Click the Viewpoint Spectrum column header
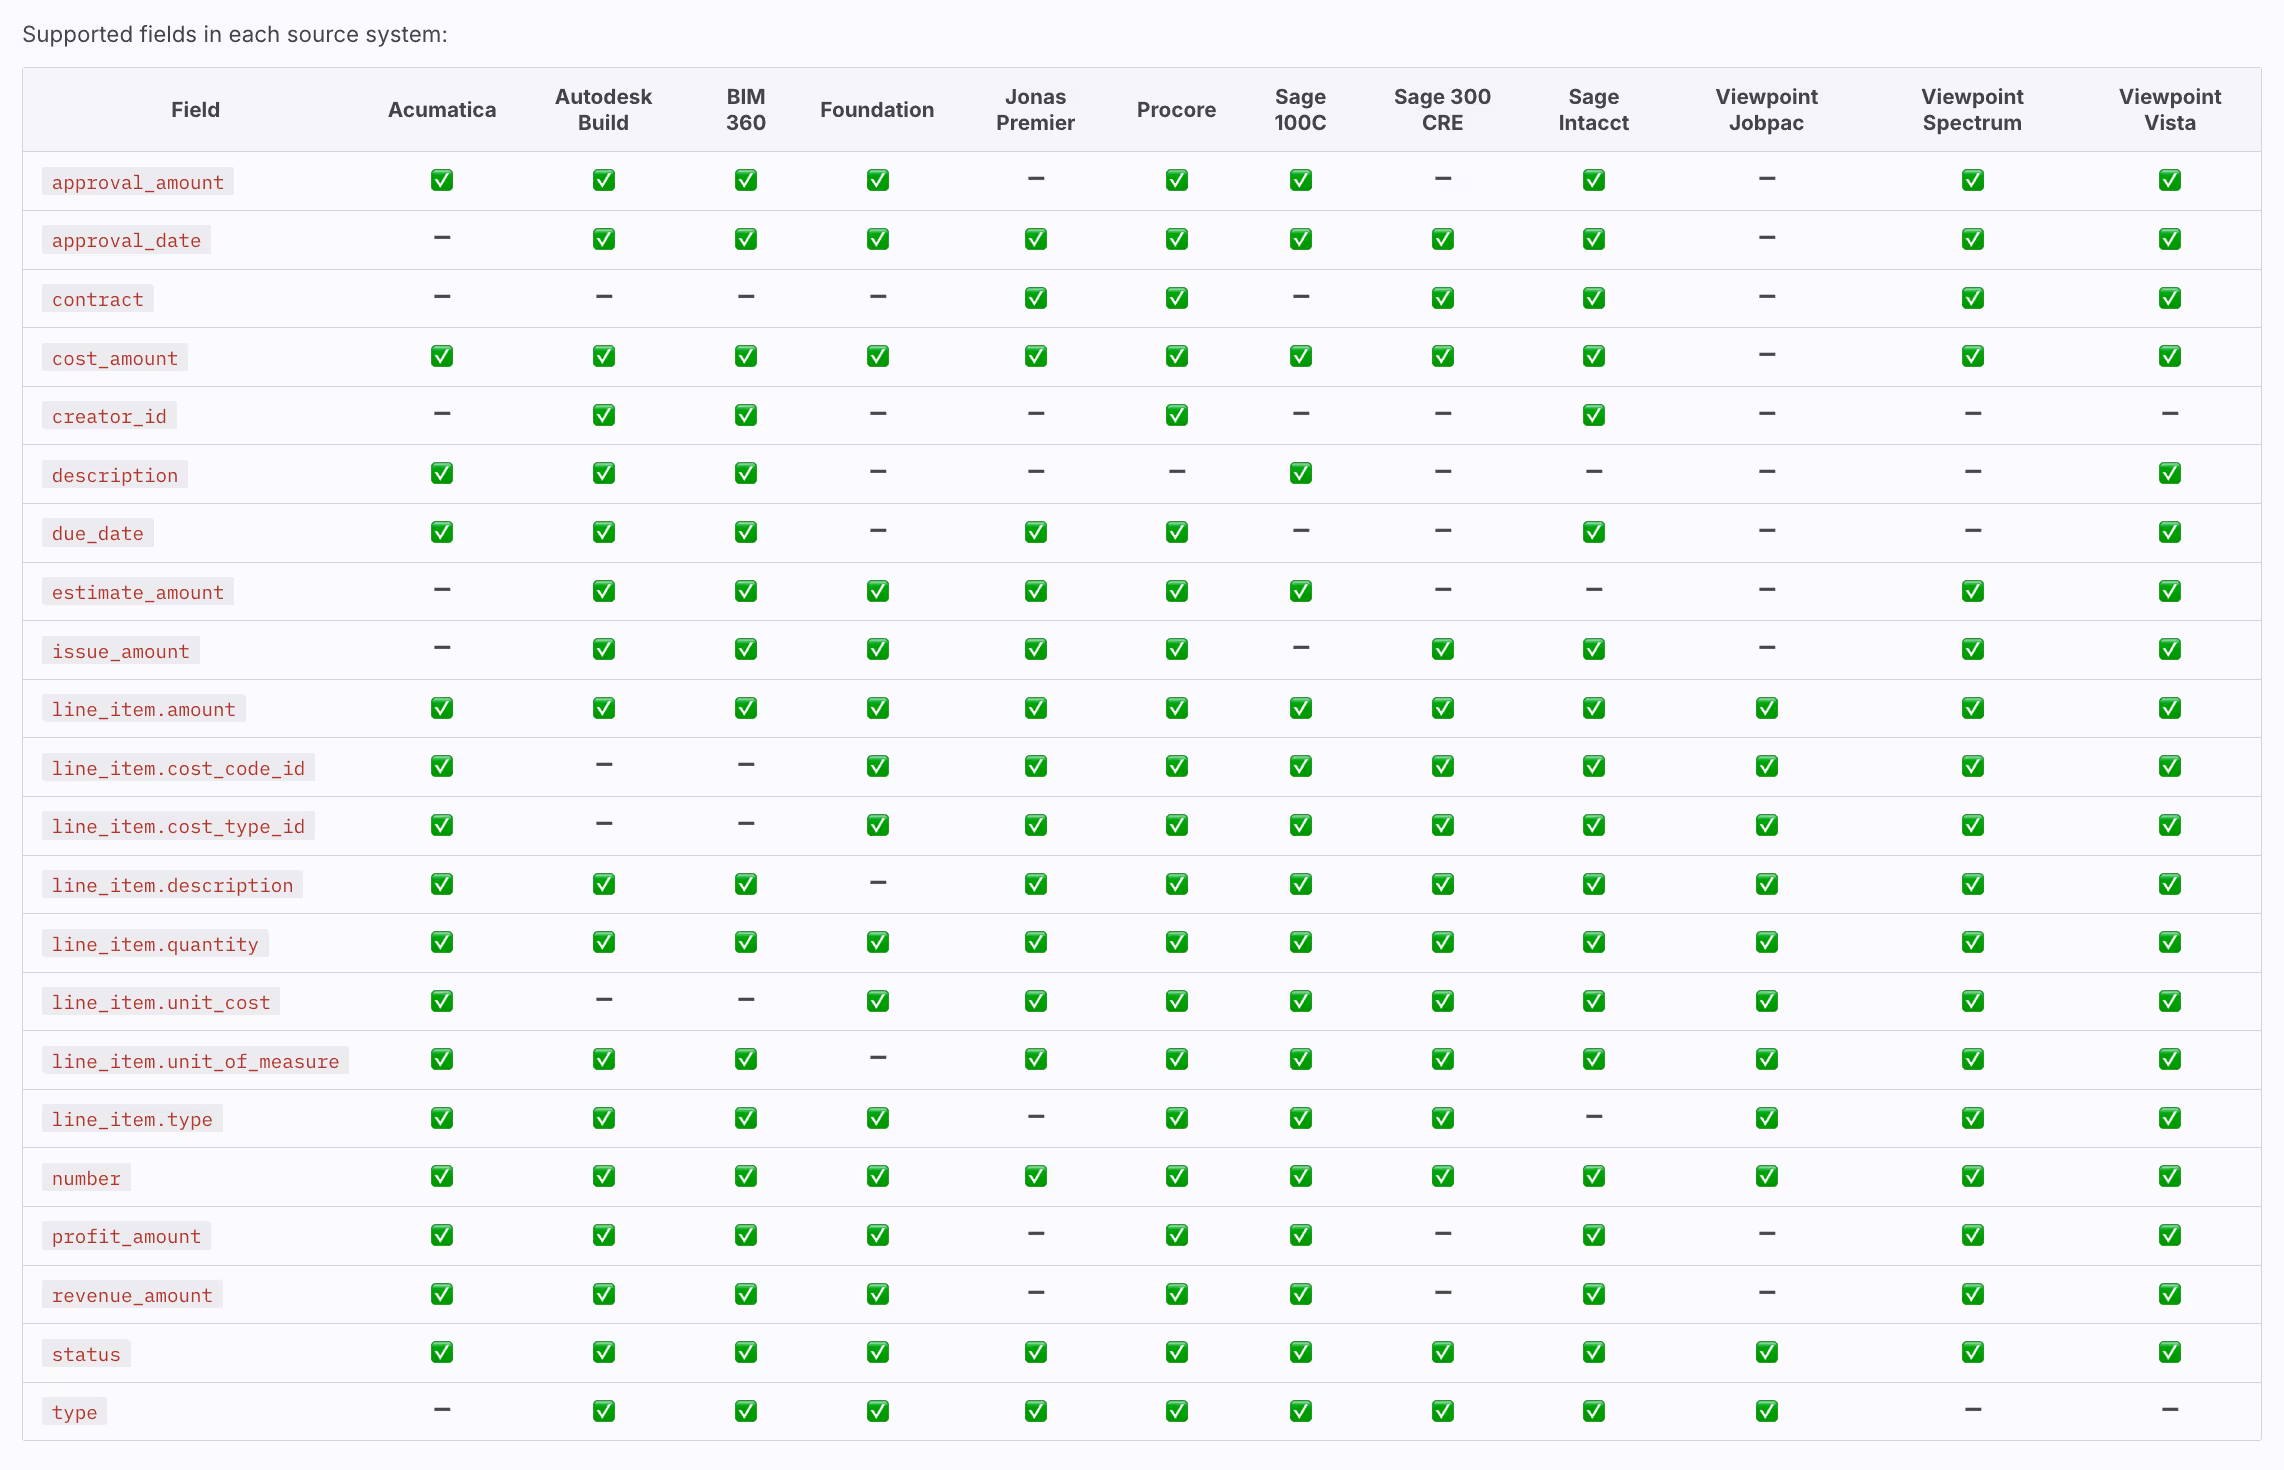The width and height of the screenshot is (2284, 1470). (x=1973, y=110)
